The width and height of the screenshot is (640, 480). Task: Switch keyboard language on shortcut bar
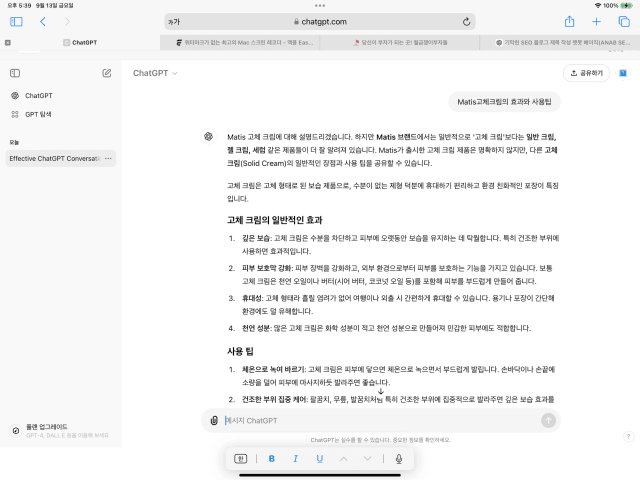point(240,459)
